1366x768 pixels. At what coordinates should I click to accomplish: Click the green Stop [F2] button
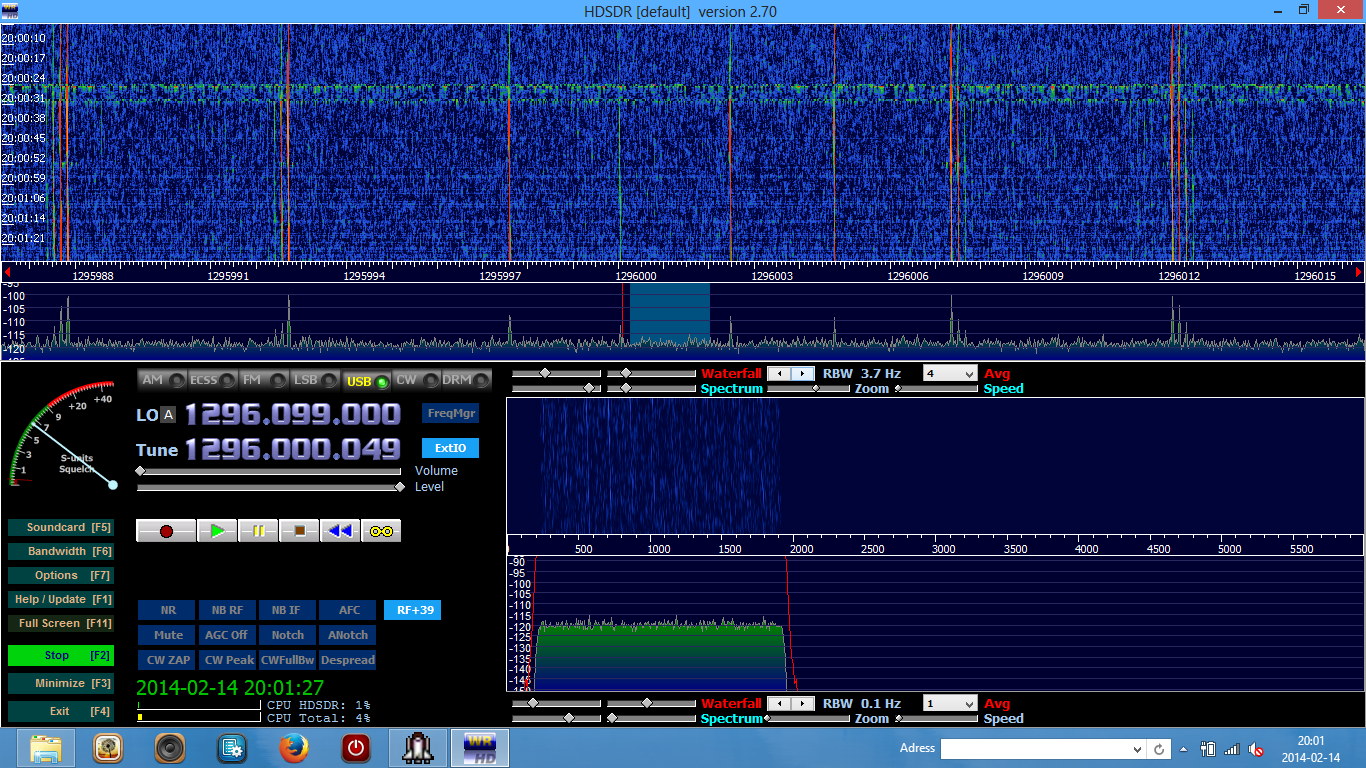click(x=60, y=655)
